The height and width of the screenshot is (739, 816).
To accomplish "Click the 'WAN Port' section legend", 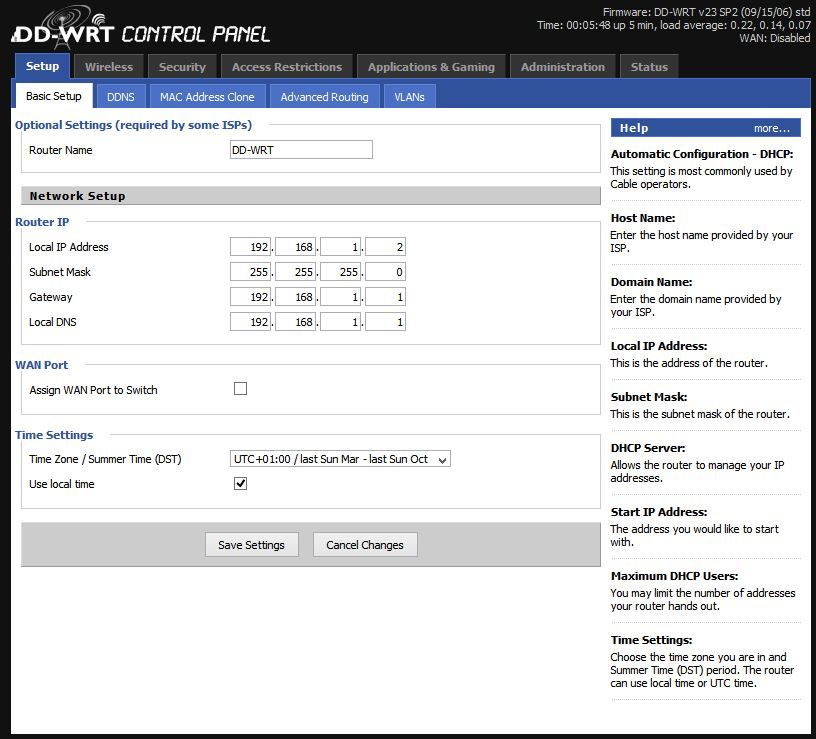I will pos(42,365).
